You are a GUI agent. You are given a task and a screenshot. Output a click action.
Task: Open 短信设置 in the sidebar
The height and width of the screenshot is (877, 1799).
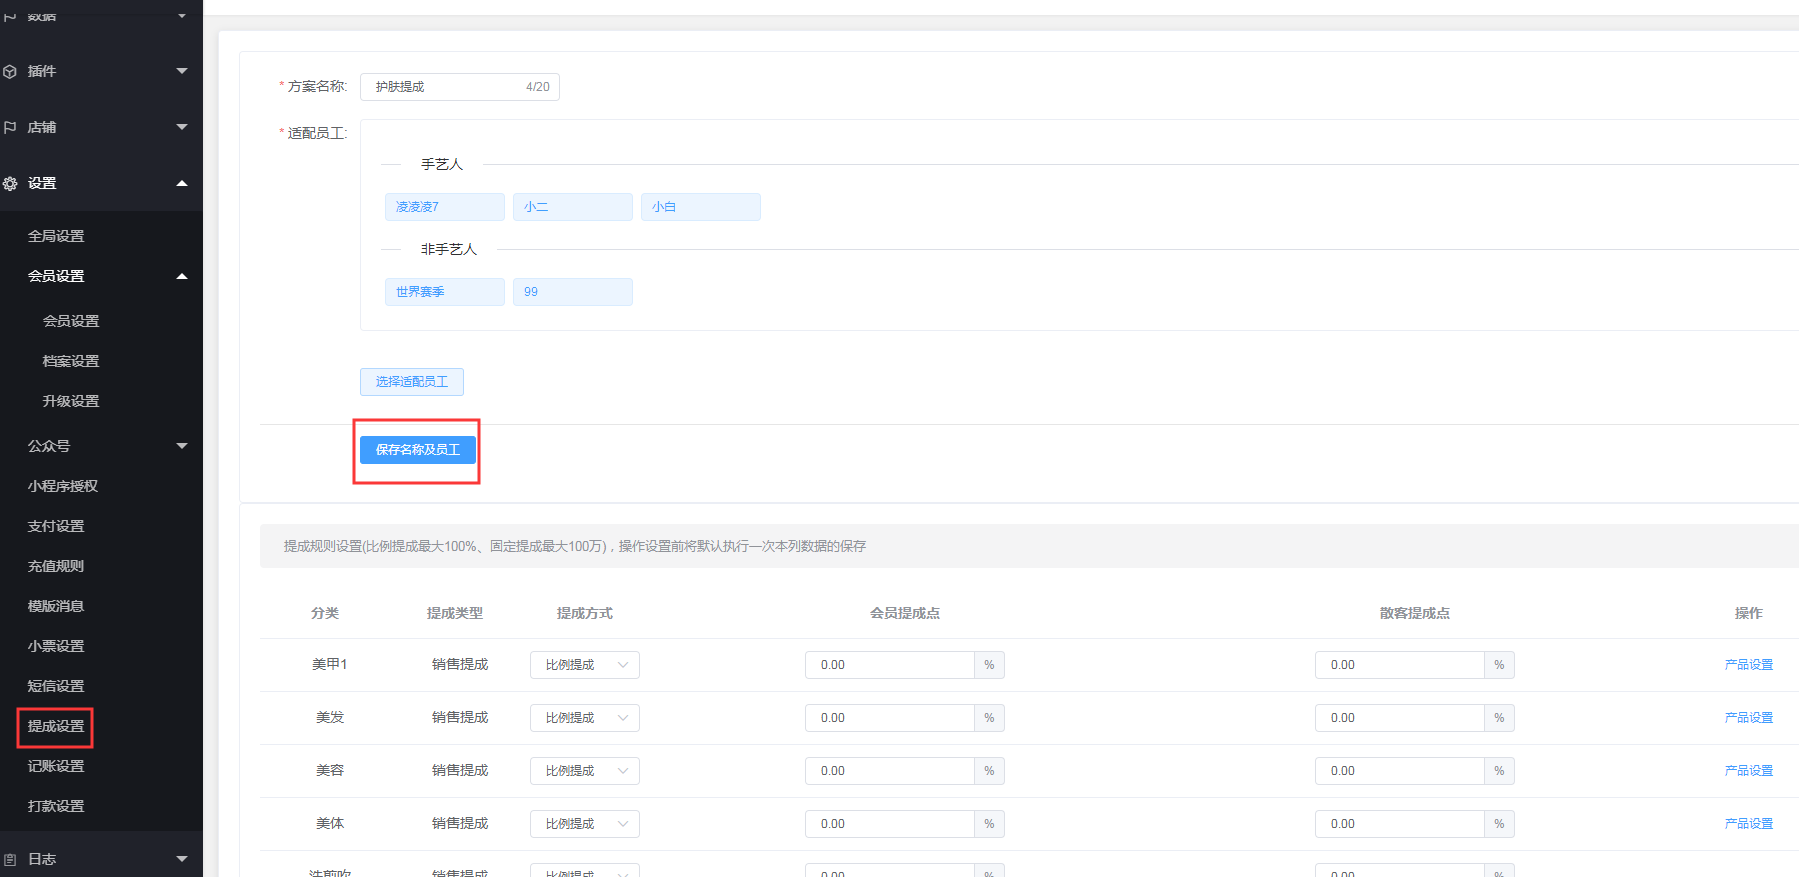click(x=56, y=686)
